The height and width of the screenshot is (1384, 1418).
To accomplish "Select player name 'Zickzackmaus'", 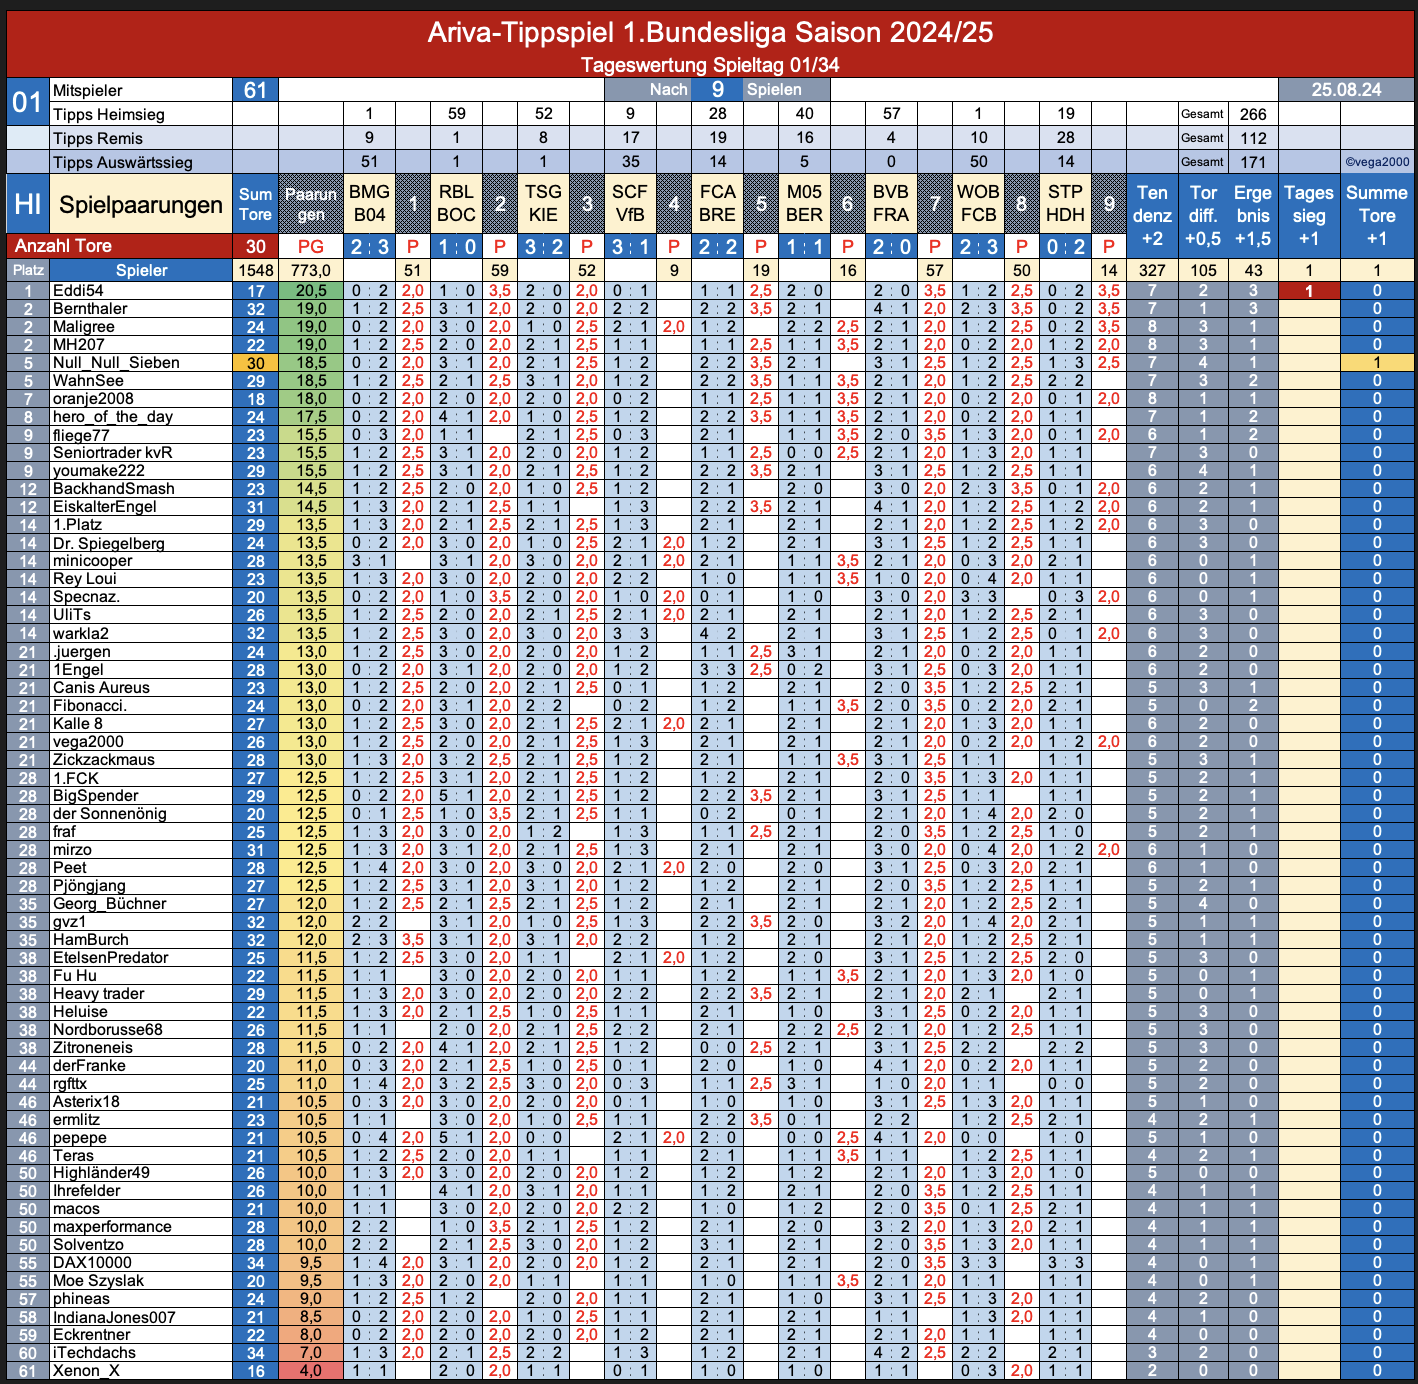I will point(104,760).
